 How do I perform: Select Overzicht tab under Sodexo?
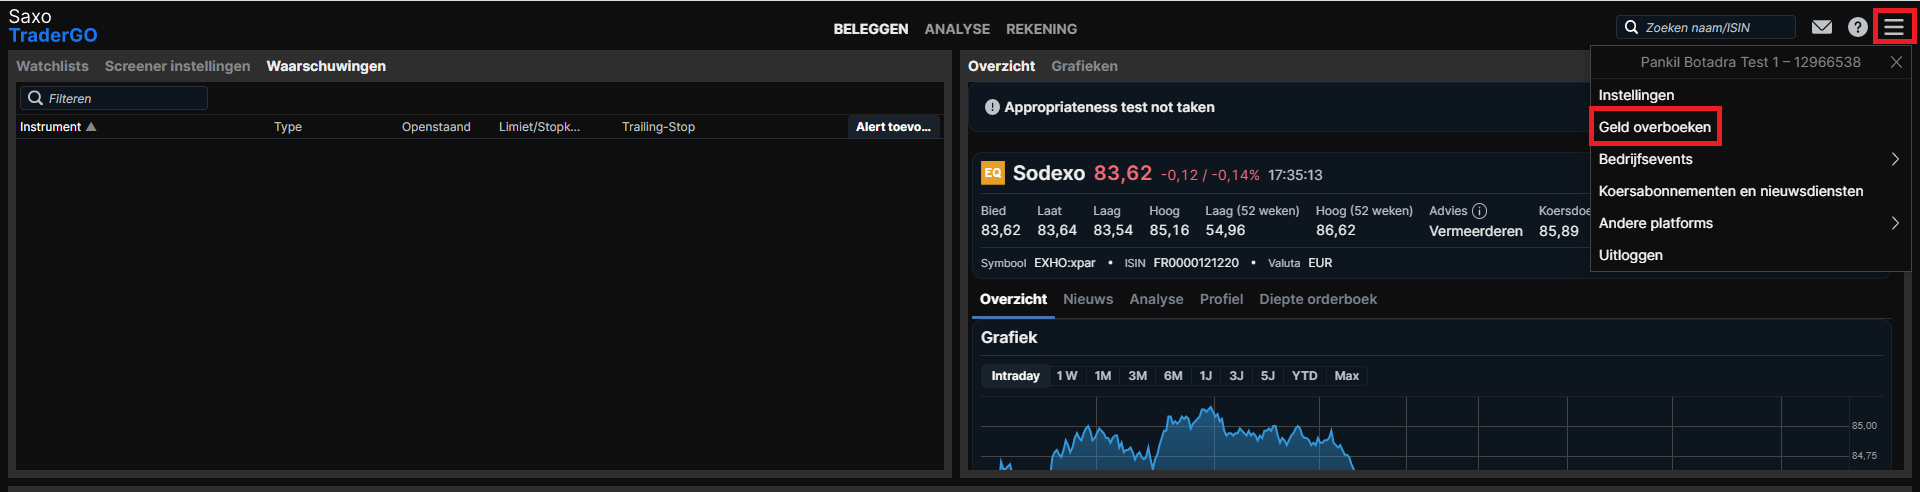(x=1013, y=299)
